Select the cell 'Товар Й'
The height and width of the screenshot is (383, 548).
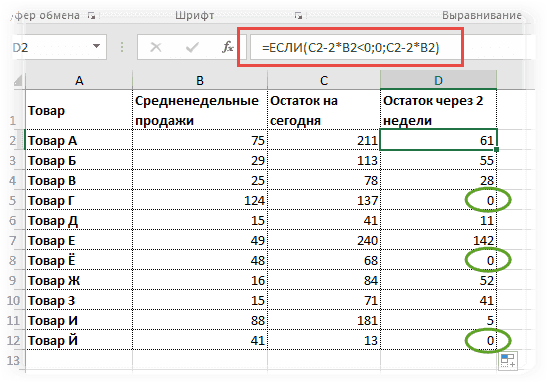pyautogui.click(x=79, y=340)
